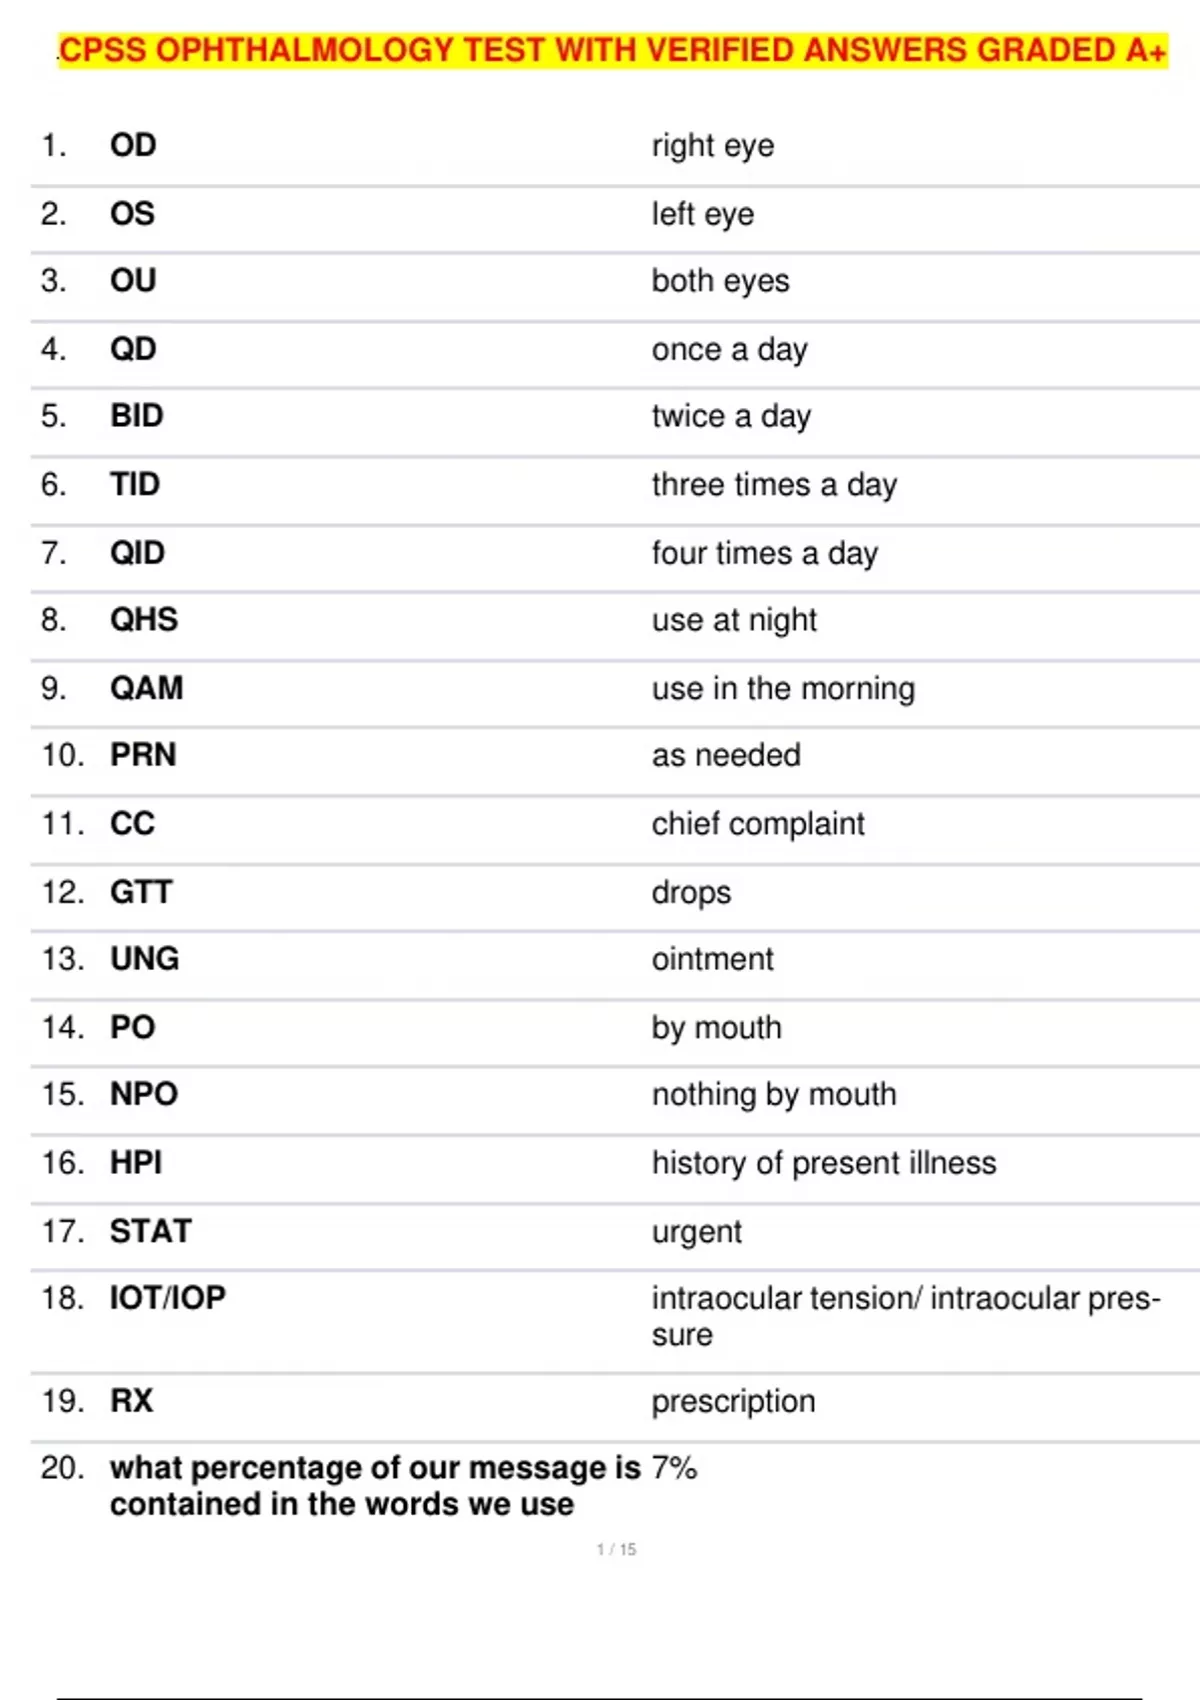Click 'three times a day' text
This screenshot has height=1700, width=1200.
(774, 485)
